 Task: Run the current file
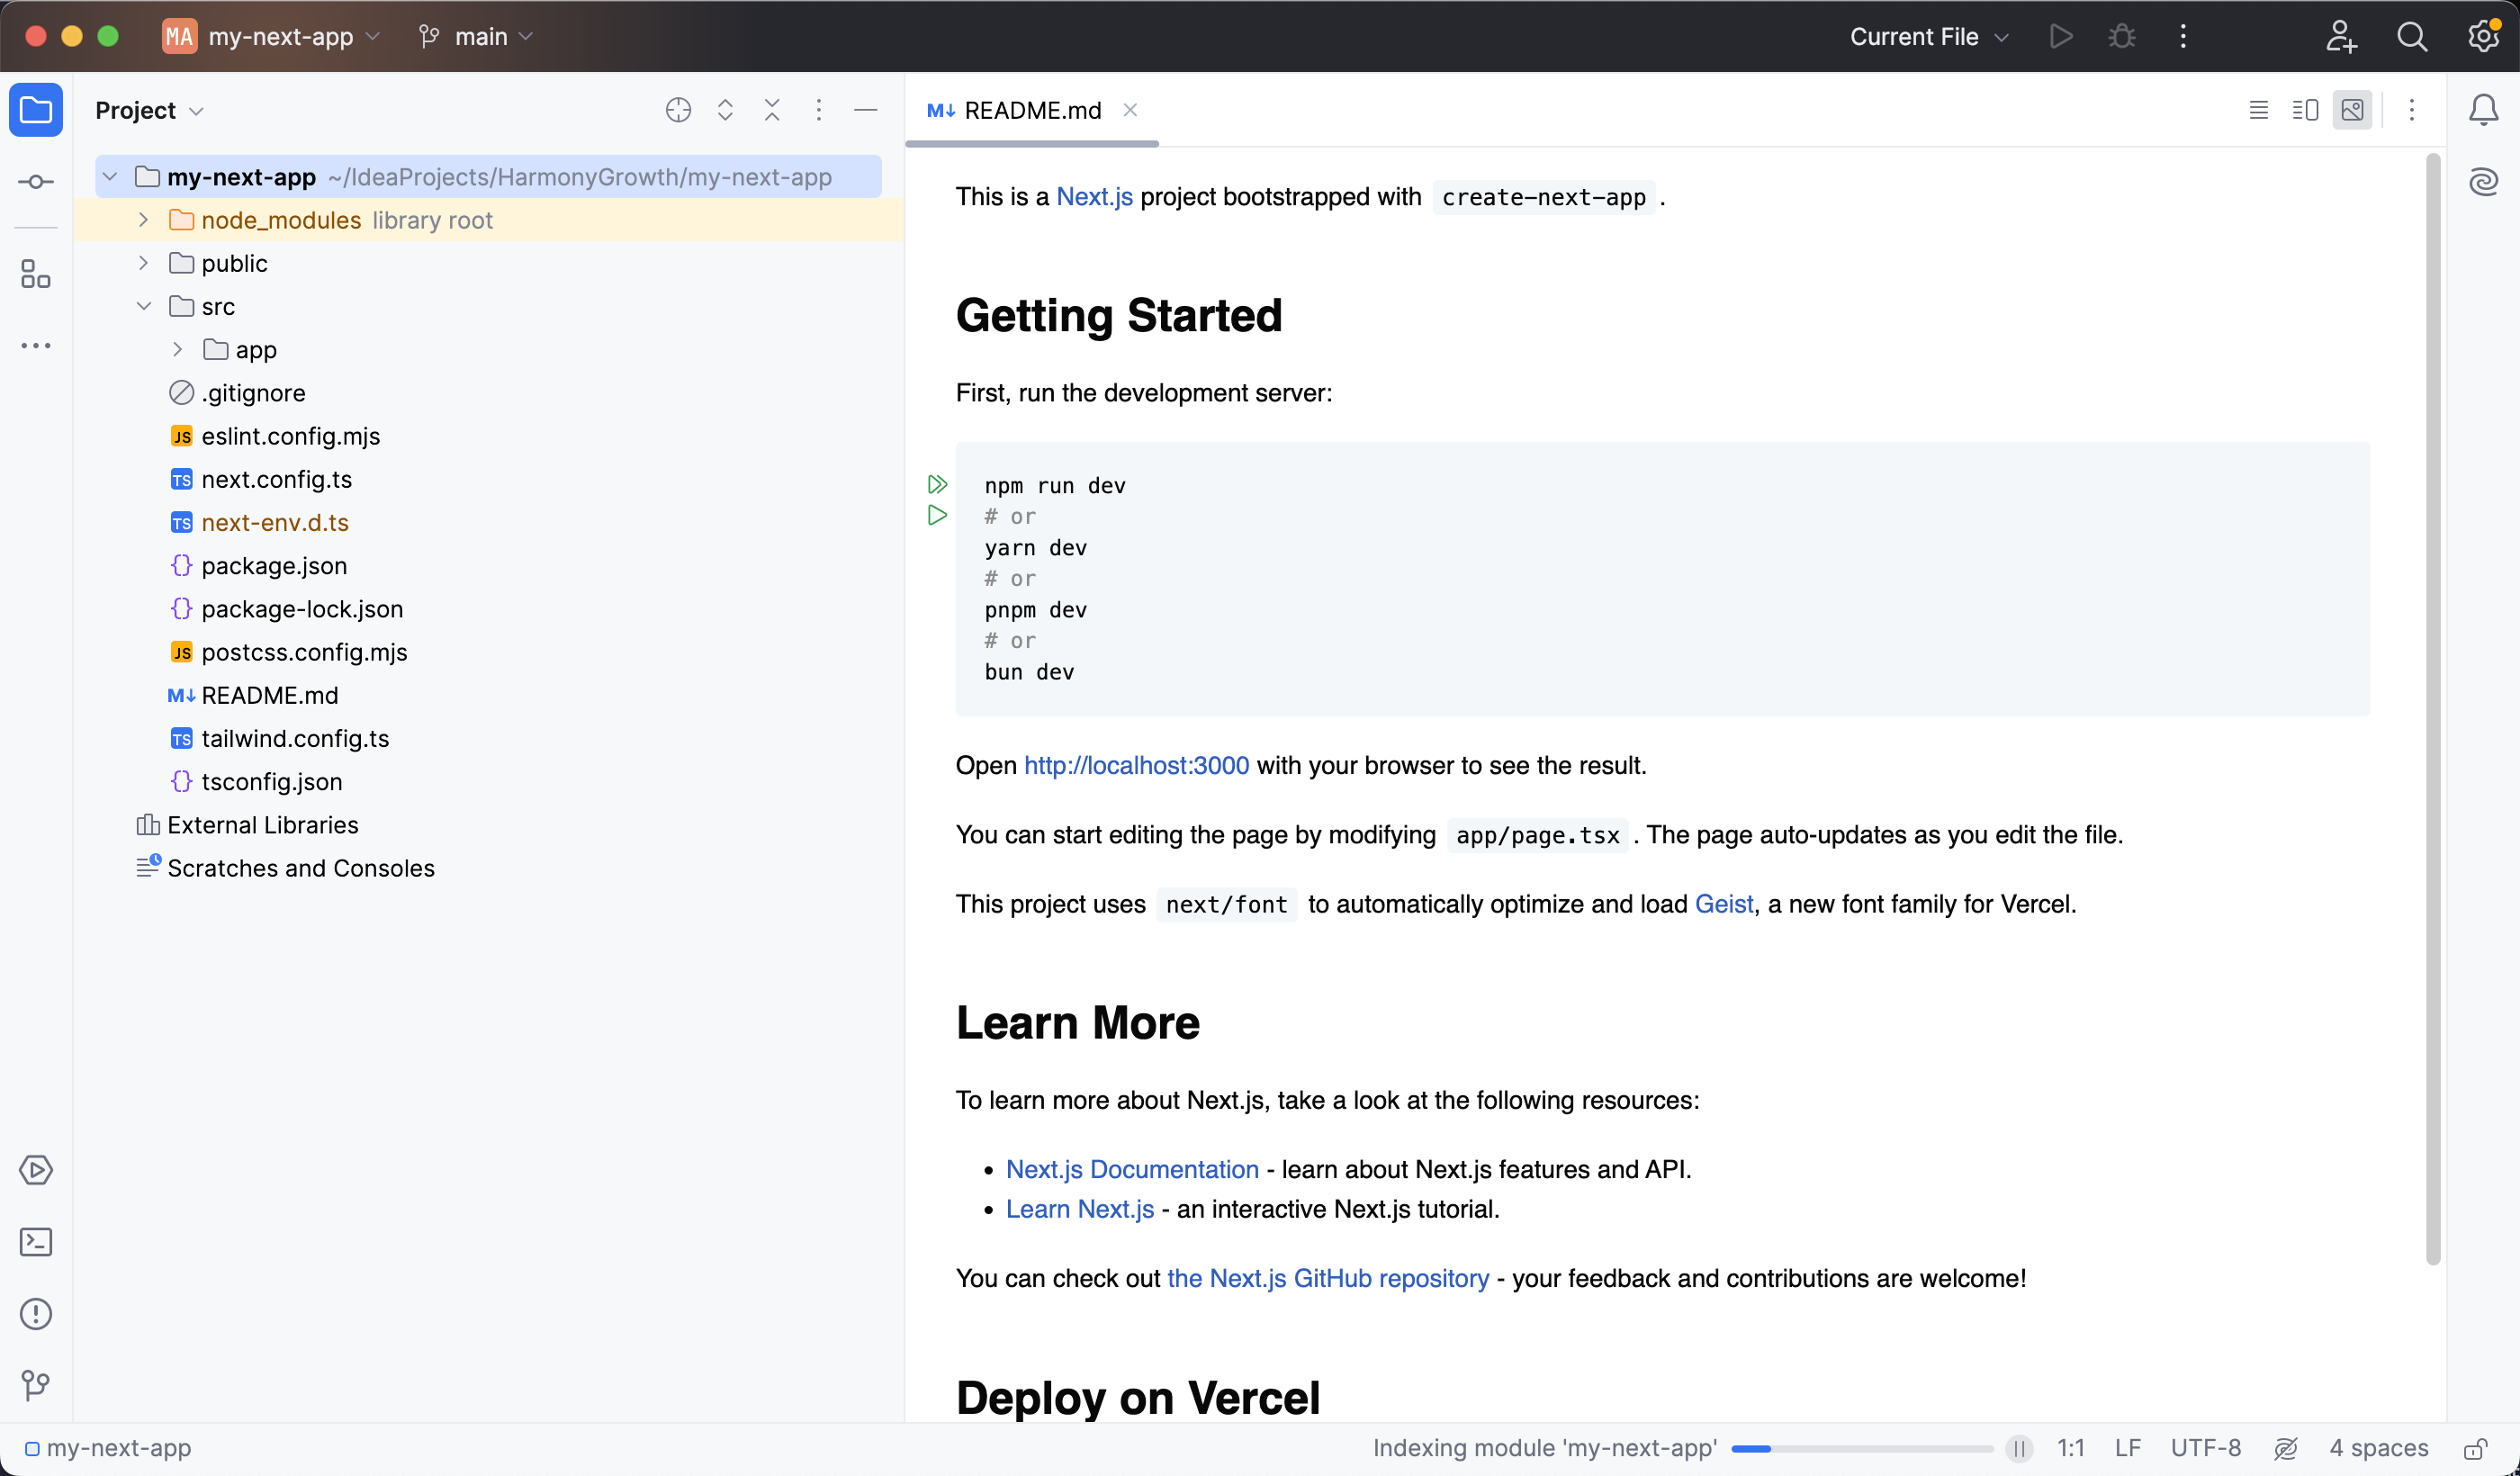coord(2061,36)
